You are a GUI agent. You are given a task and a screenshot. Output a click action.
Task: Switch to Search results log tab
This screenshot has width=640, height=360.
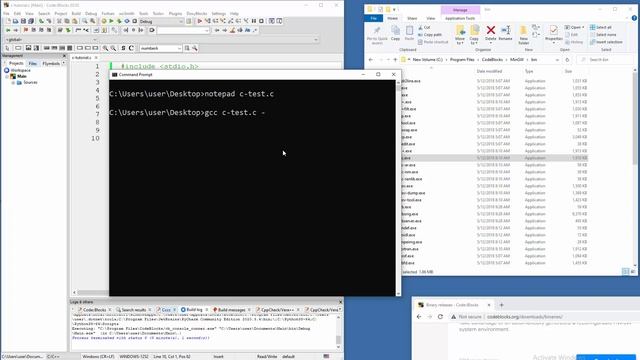click(x=133, y=310)
